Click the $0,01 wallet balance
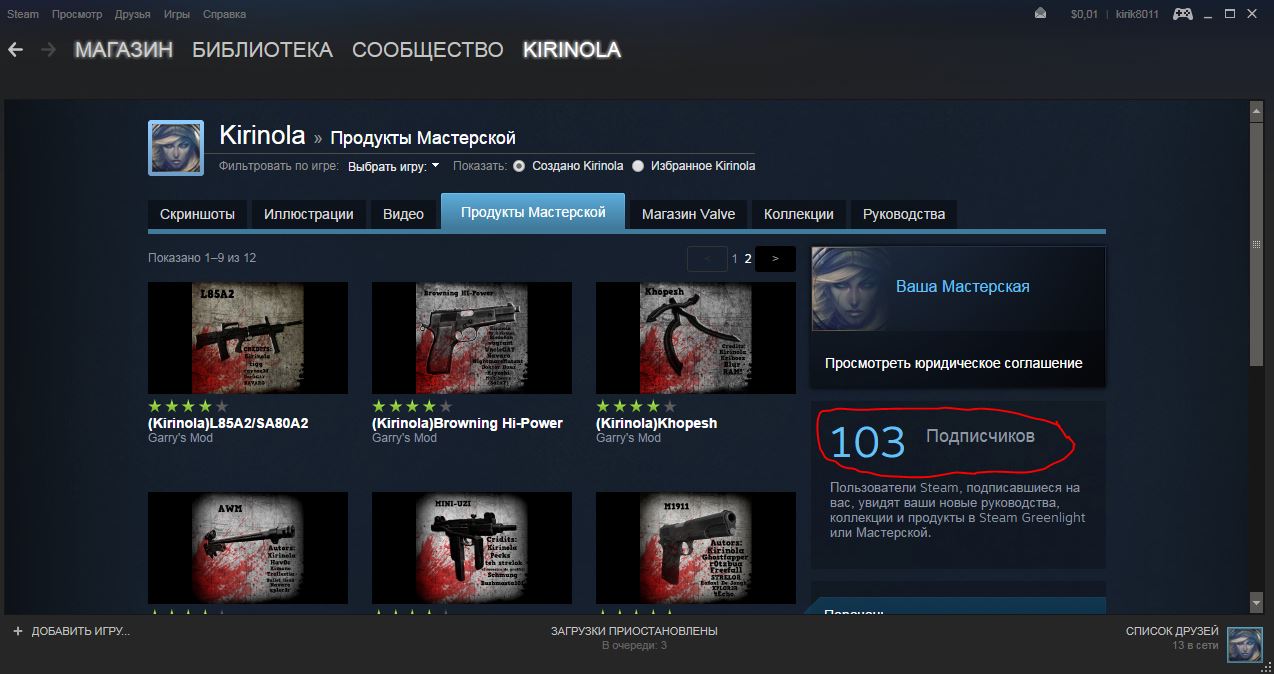Image resolution: width=1274 pixels, height=674 pixels. [1084, 14]
